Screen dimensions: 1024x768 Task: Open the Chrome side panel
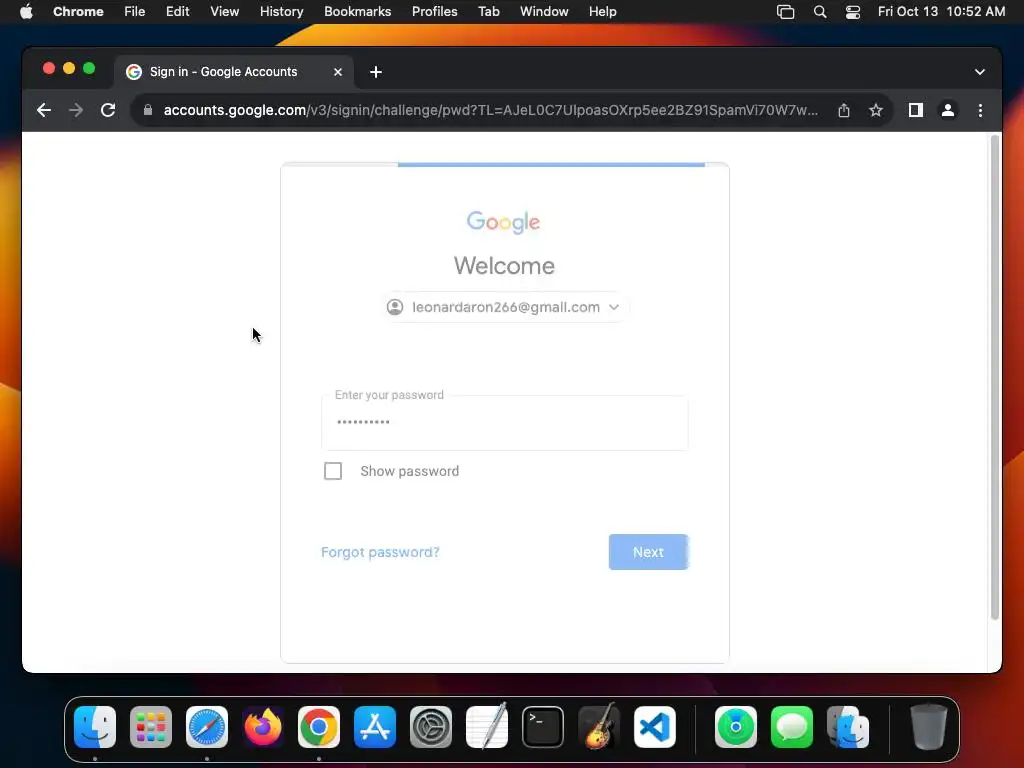916,110
